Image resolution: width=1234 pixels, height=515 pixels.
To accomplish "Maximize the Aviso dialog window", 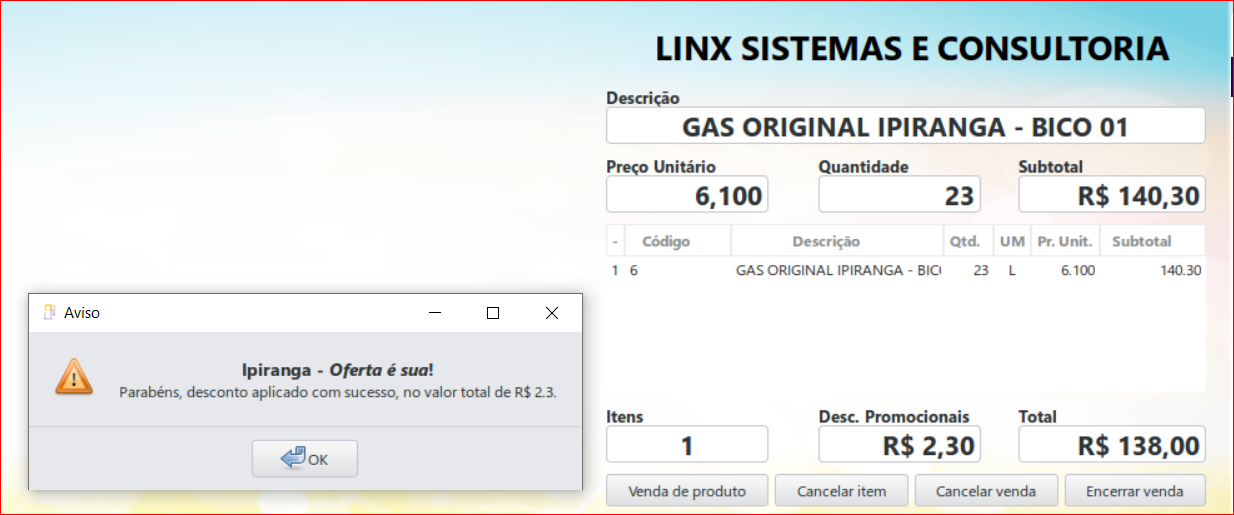I will [x=492, y=313].
